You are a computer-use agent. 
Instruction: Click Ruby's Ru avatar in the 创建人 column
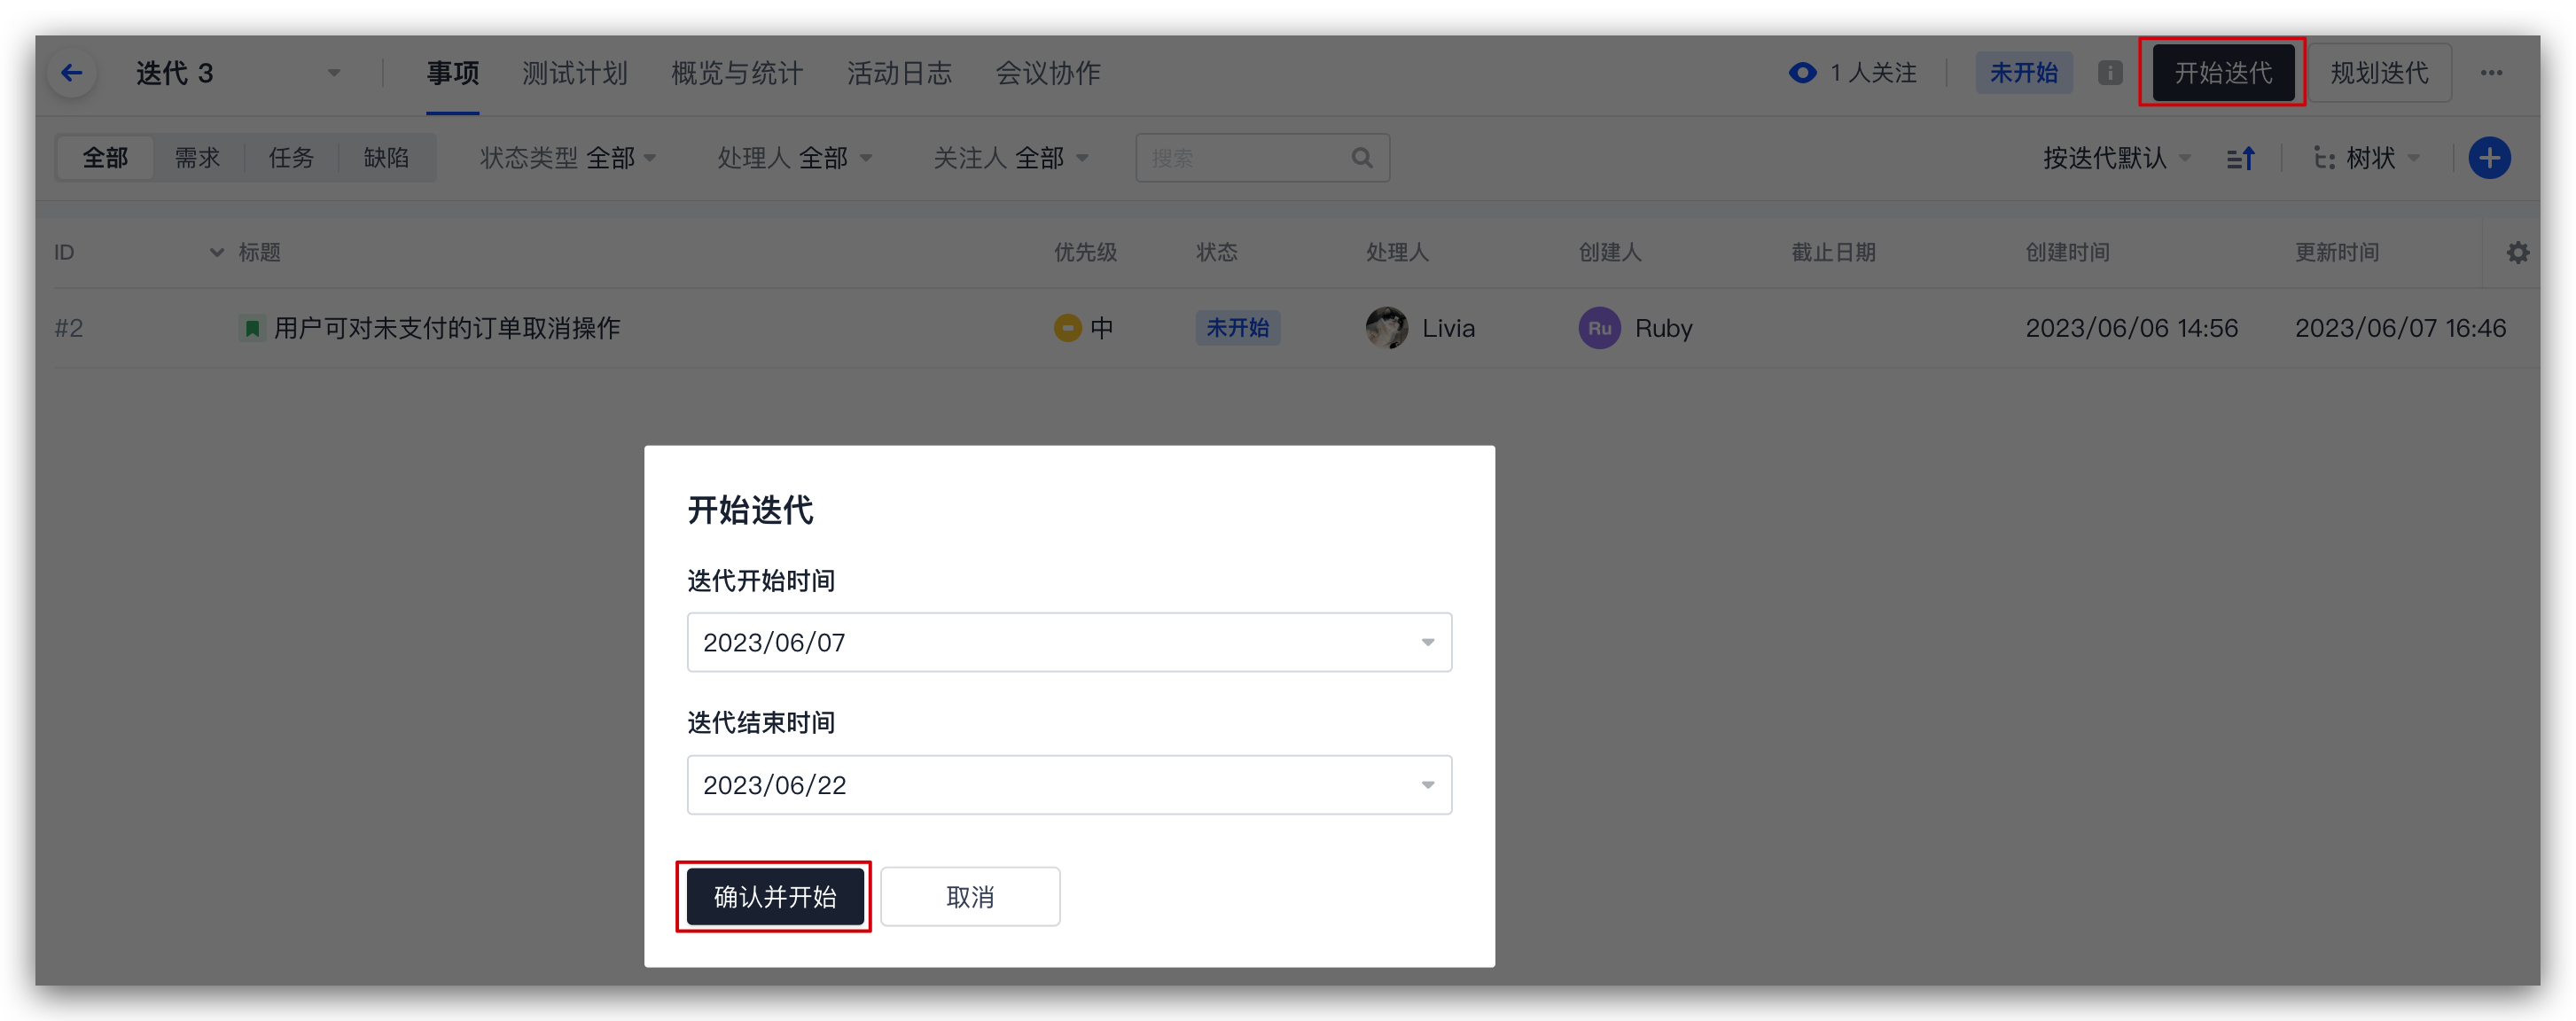tap(1599, 328)
